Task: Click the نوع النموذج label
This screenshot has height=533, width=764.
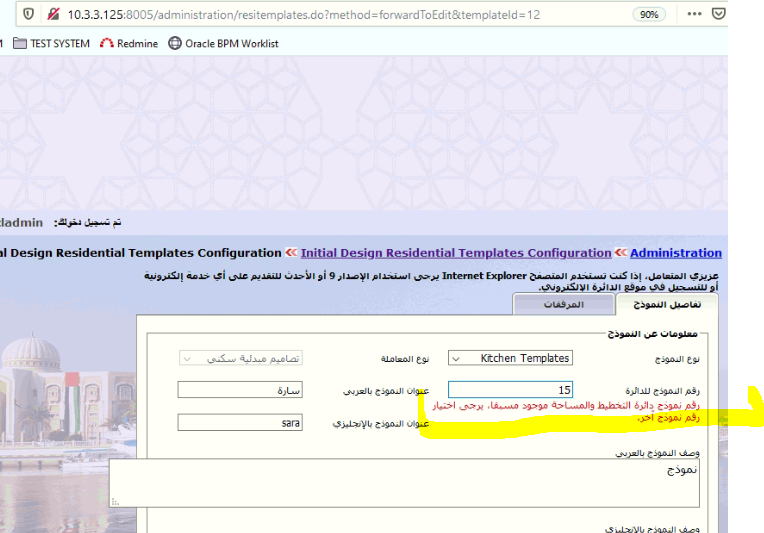Action: 677,359
